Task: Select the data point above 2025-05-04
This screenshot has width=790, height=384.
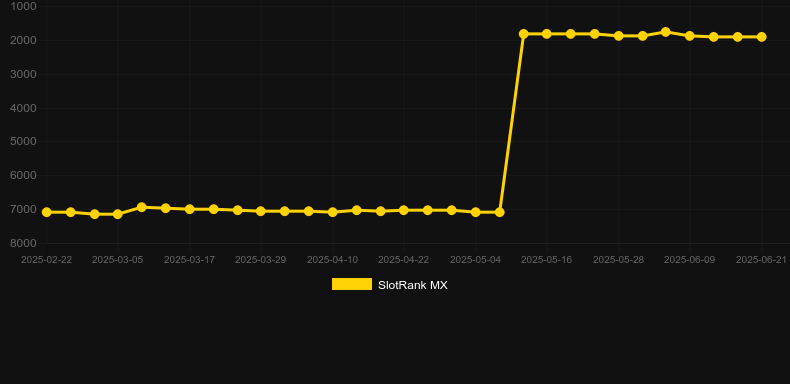Action: coord(475,212)
